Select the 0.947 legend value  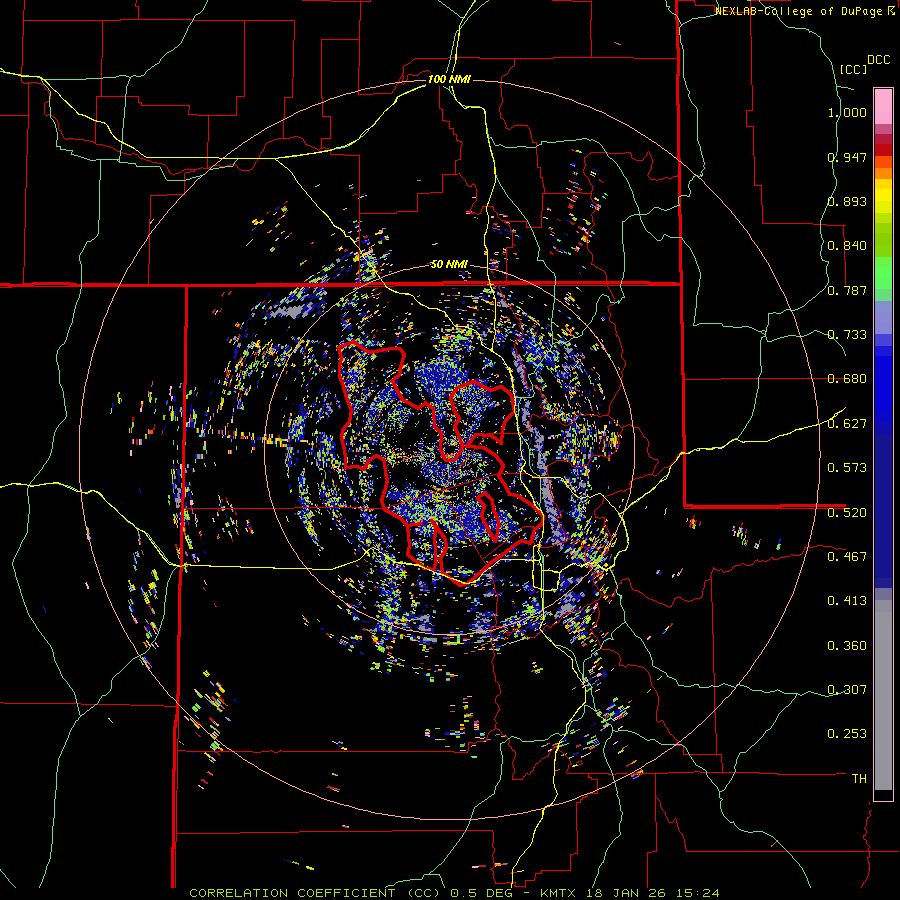(x=847, y=157)
